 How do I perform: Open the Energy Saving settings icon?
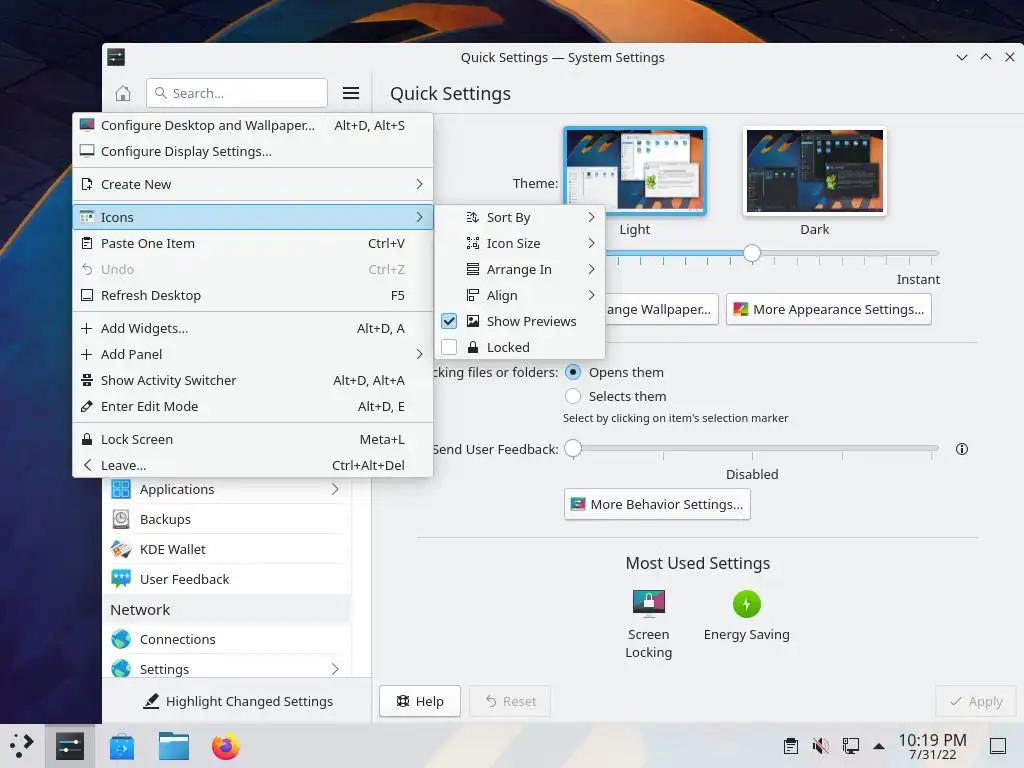[746, 603]
